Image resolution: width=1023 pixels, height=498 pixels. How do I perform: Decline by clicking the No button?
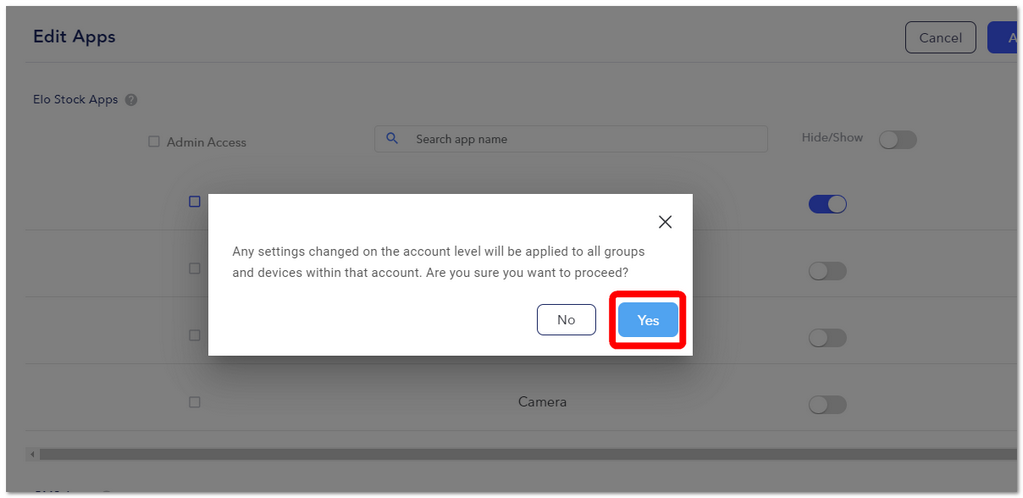click(x=566, y=320)
